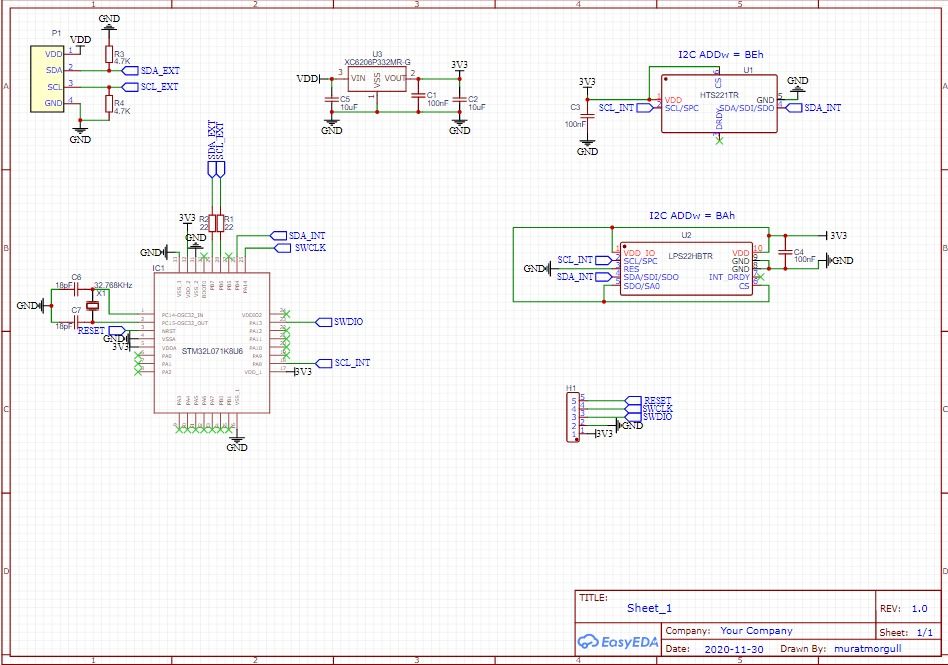Click resistor R4 4.7K
Image resolution: width=948 pixels, height=665 pixels.
pos(109,104)
